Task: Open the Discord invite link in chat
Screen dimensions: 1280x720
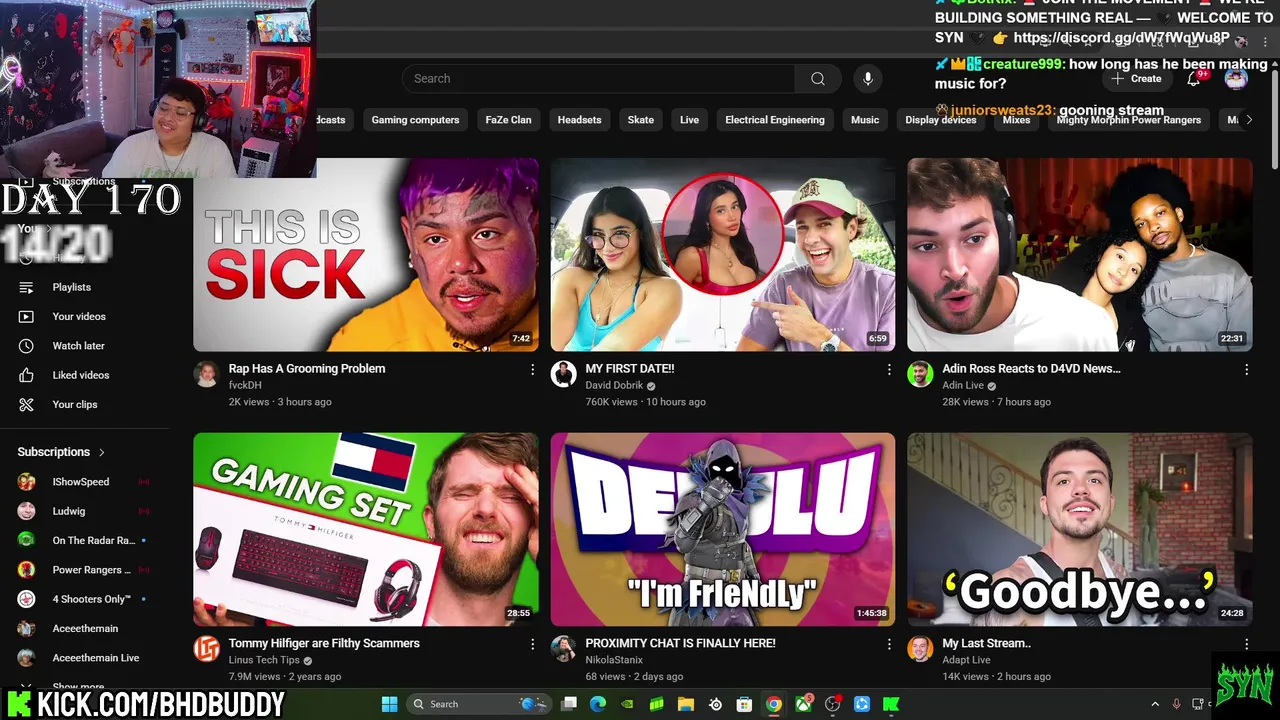Action: click(1121, 38)
